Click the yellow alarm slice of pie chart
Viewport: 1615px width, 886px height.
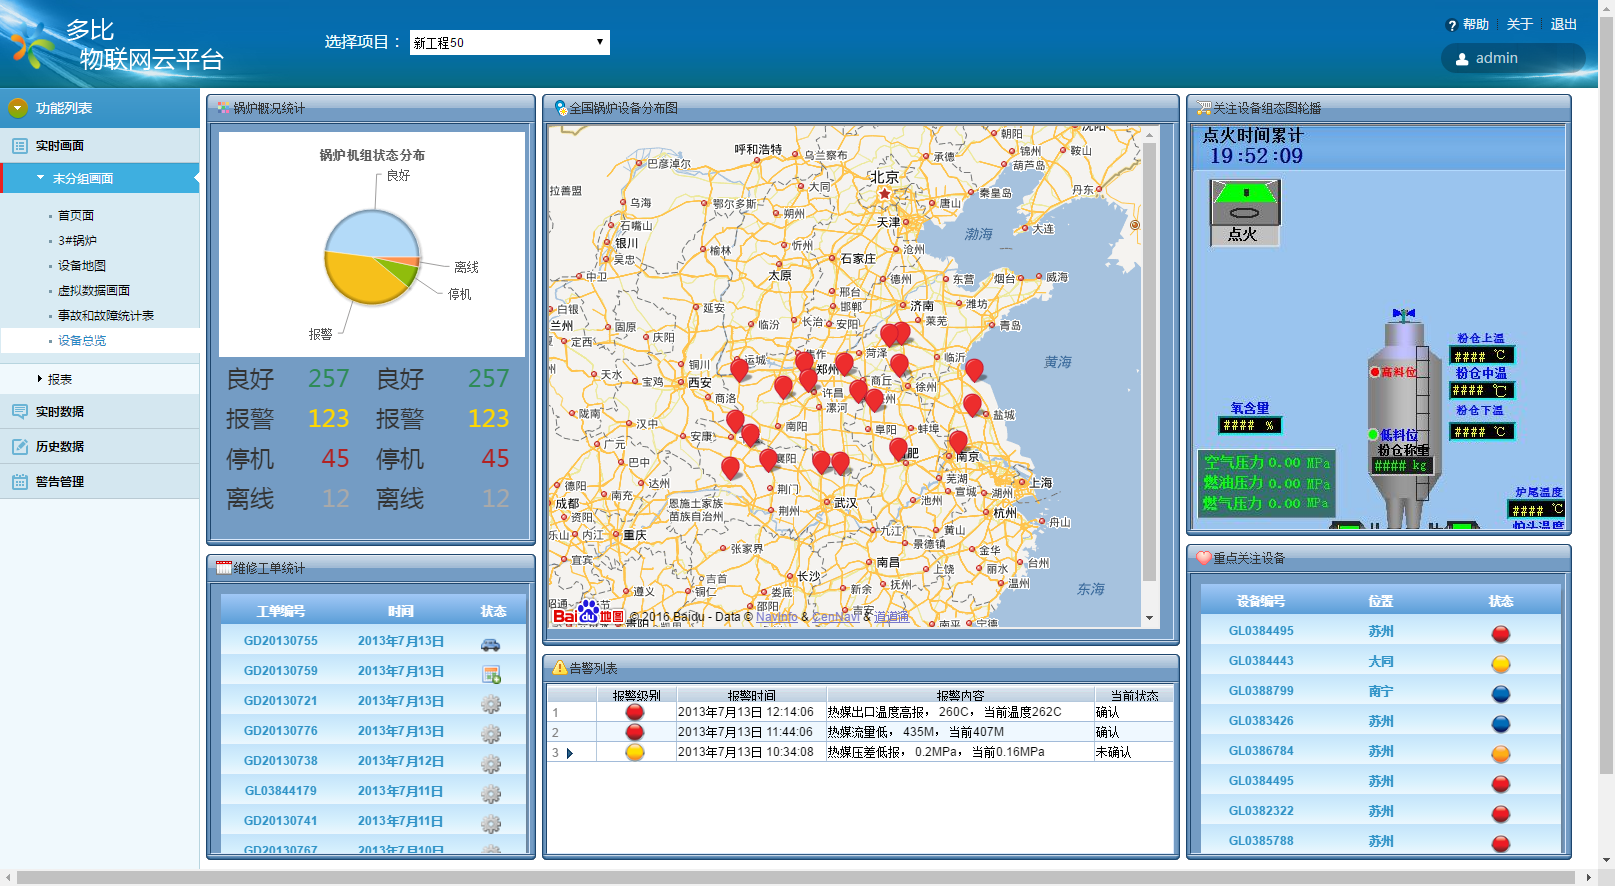(360, 280)
